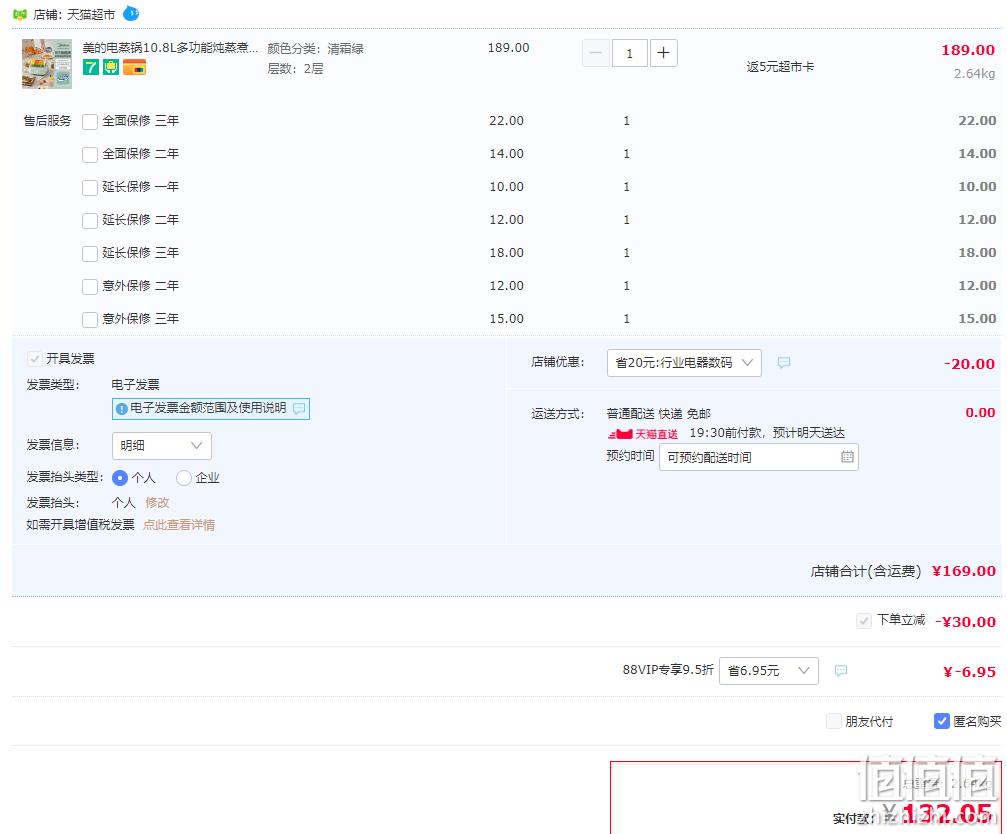Click the blue info icon in e-invoice notice

(121, 408)
